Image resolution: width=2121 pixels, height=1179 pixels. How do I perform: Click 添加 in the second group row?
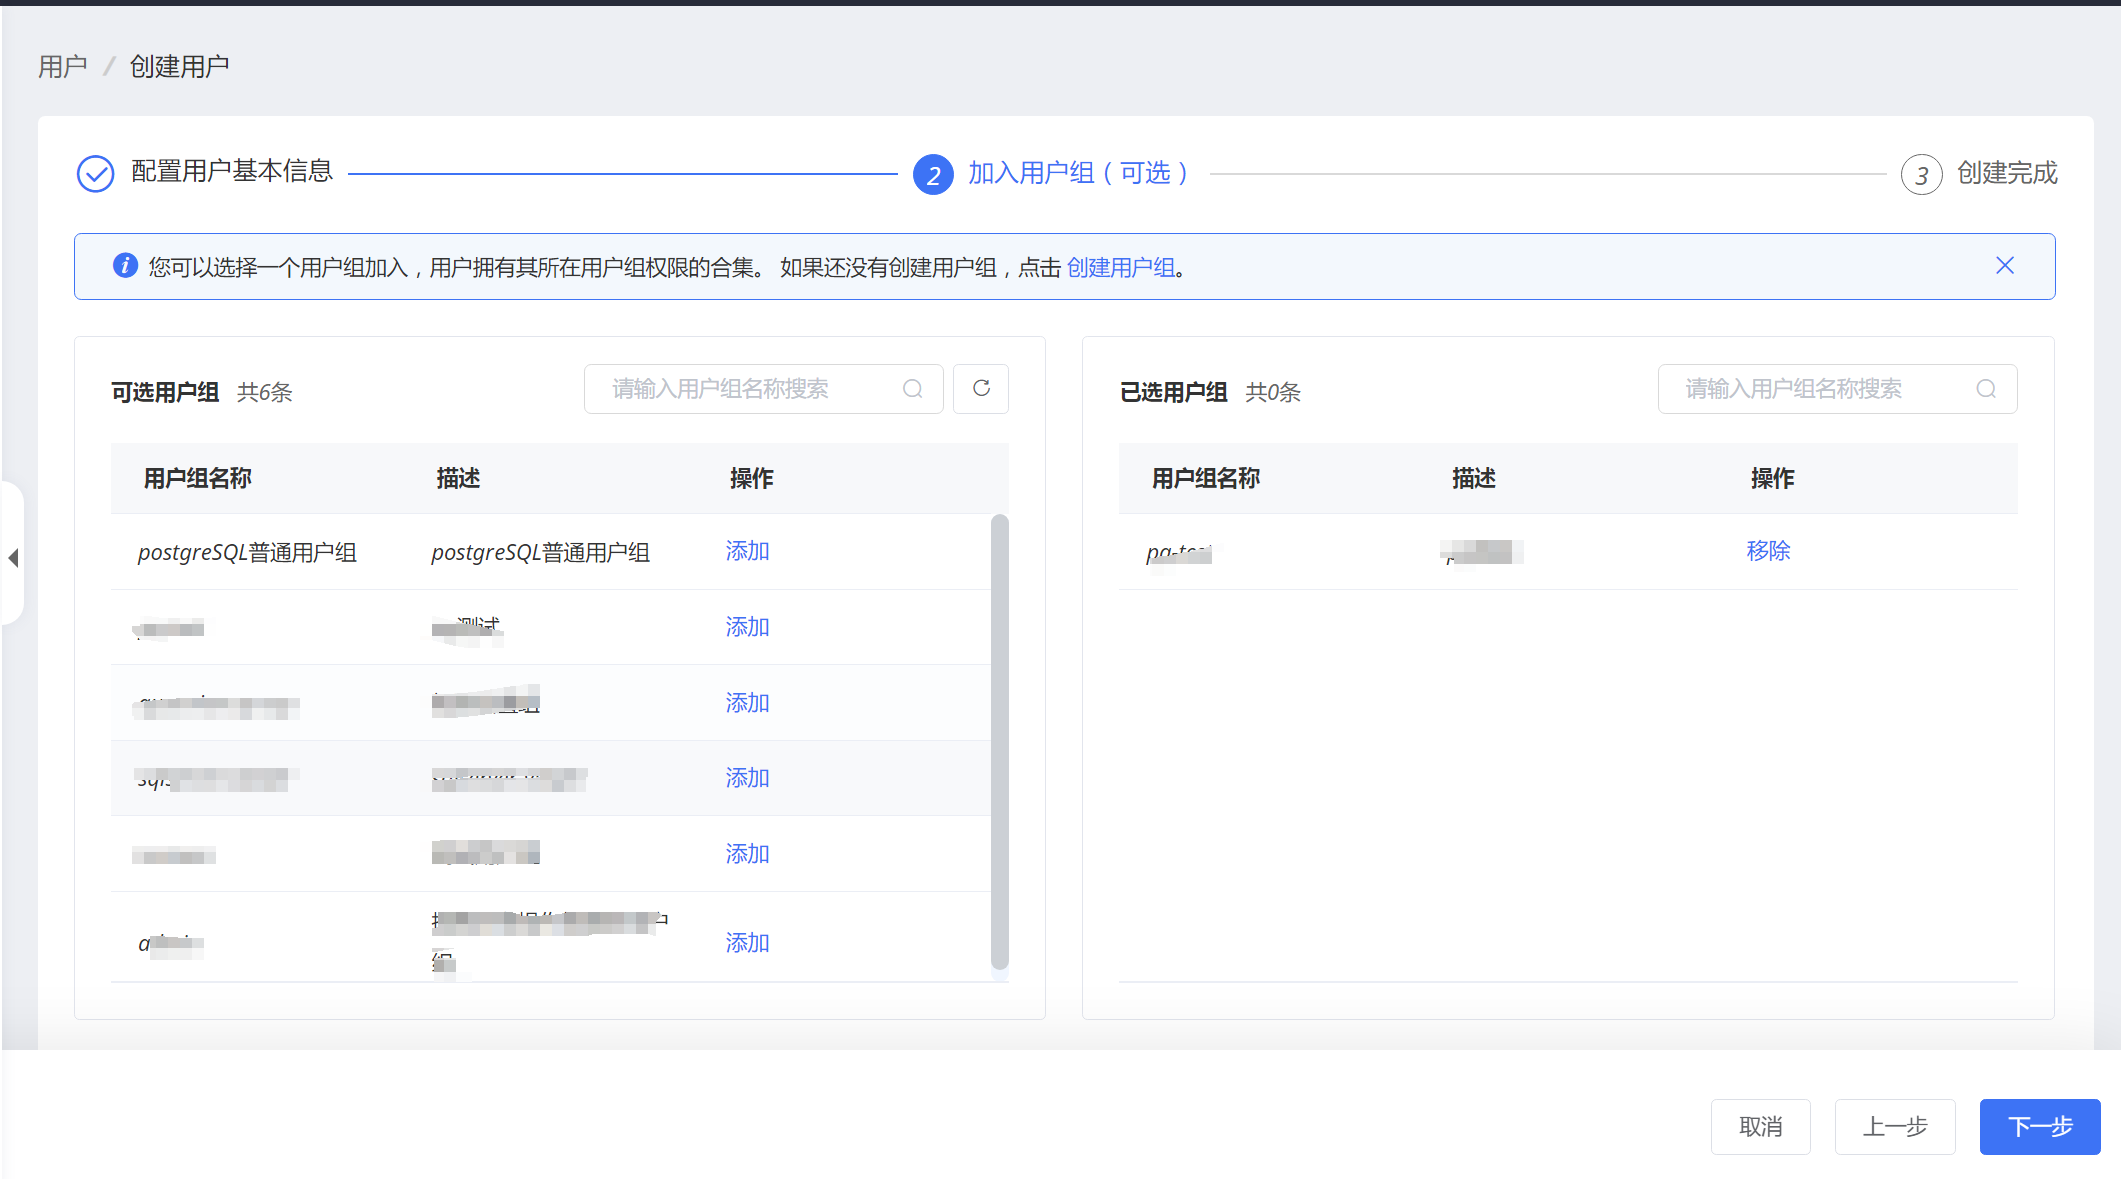[x=747, y=627]
